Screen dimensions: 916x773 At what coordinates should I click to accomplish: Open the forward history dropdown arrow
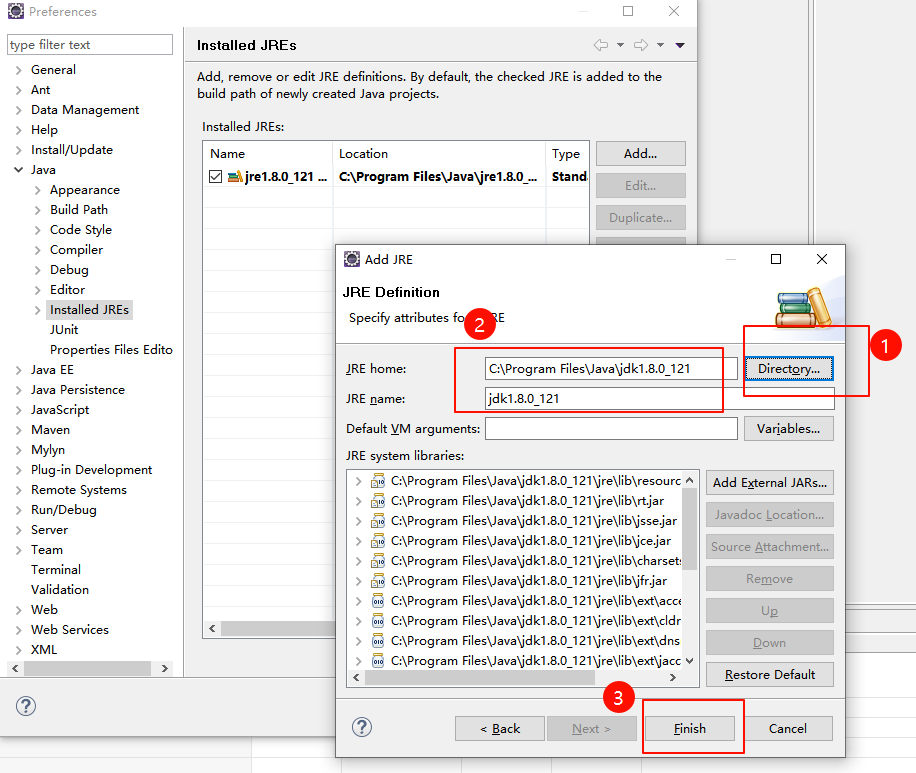click(660, 45)
